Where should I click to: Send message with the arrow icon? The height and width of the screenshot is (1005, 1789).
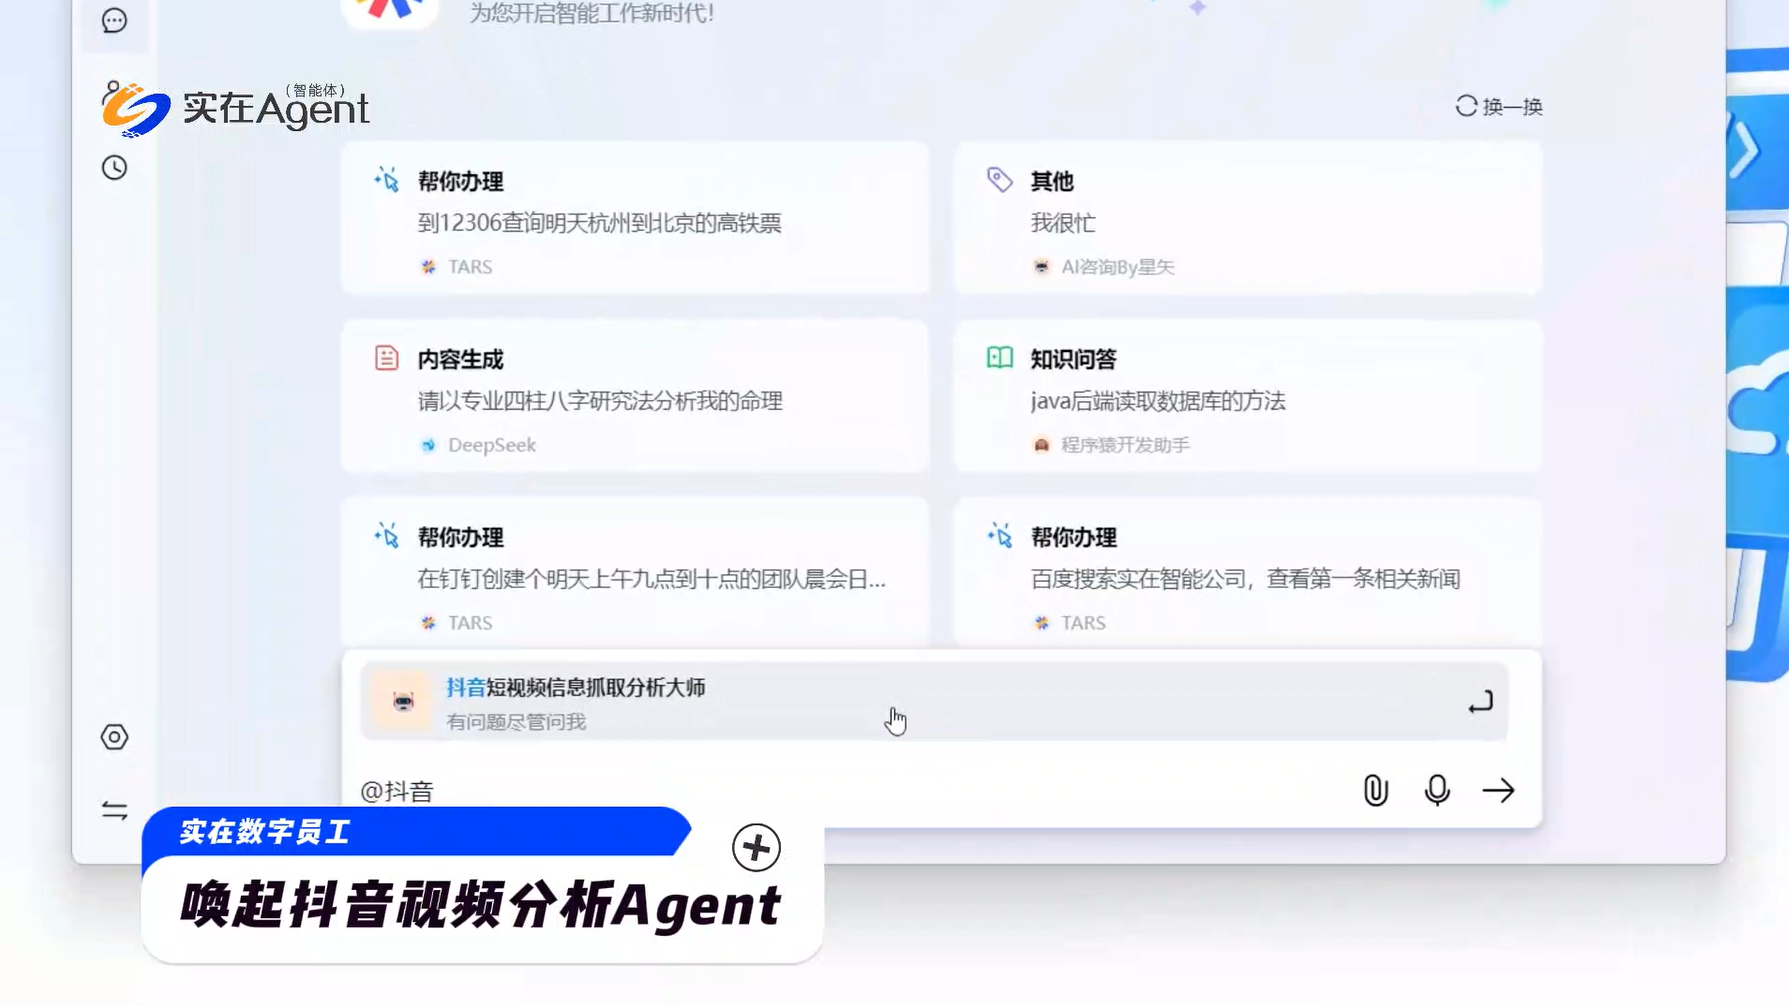[x=1498, y=790]
